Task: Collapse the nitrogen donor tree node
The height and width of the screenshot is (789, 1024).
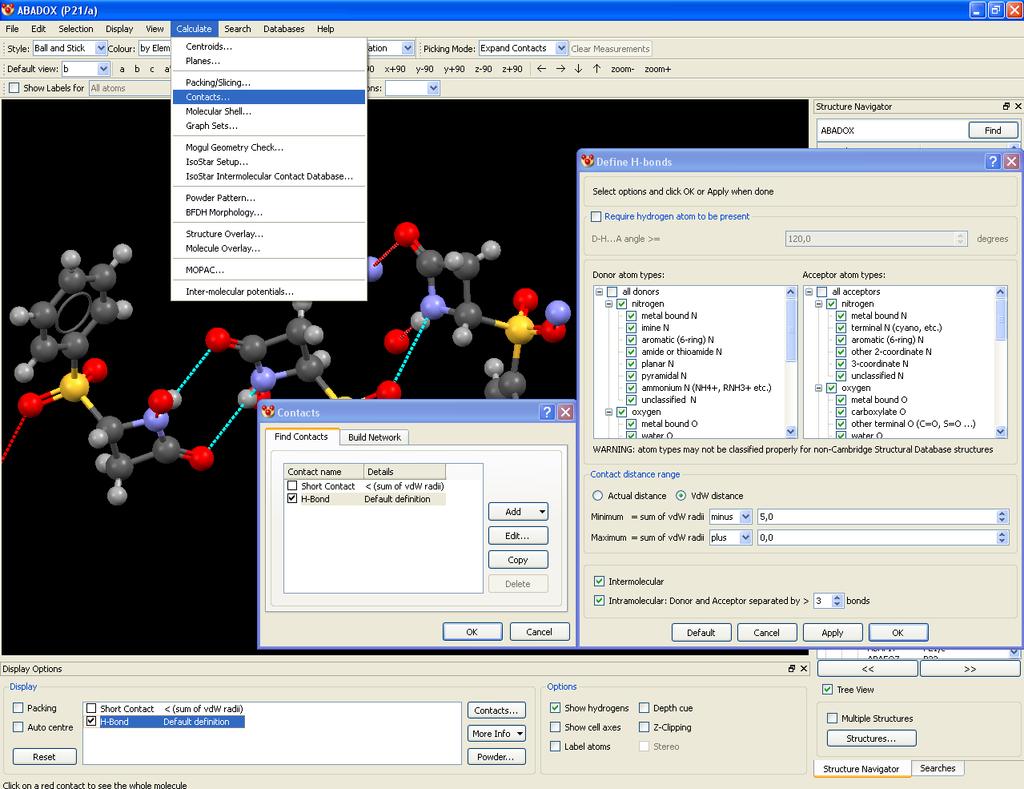Action: (x=609, y=304)
